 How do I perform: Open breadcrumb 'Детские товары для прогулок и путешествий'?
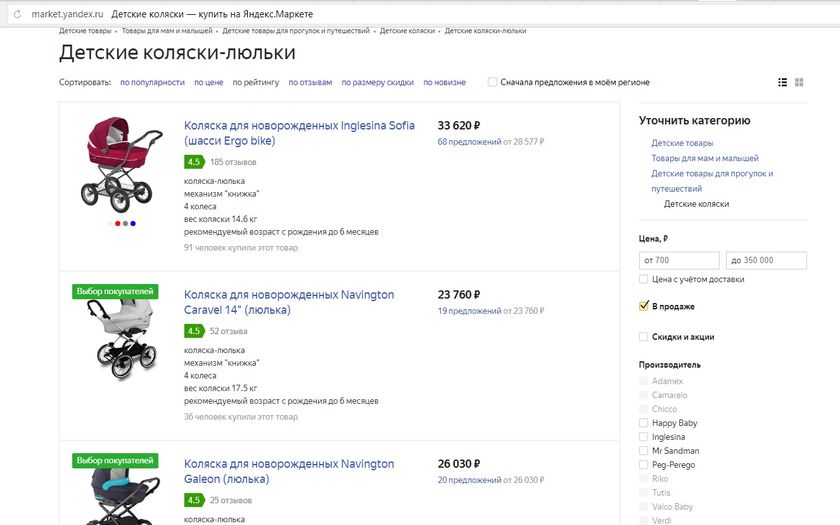296,31
